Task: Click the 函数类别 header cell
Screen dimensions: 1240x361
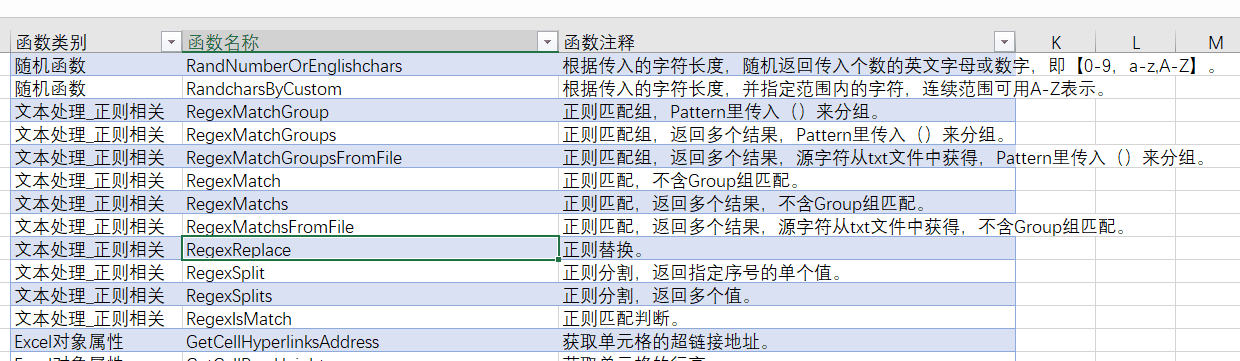Action: [97, 42]
